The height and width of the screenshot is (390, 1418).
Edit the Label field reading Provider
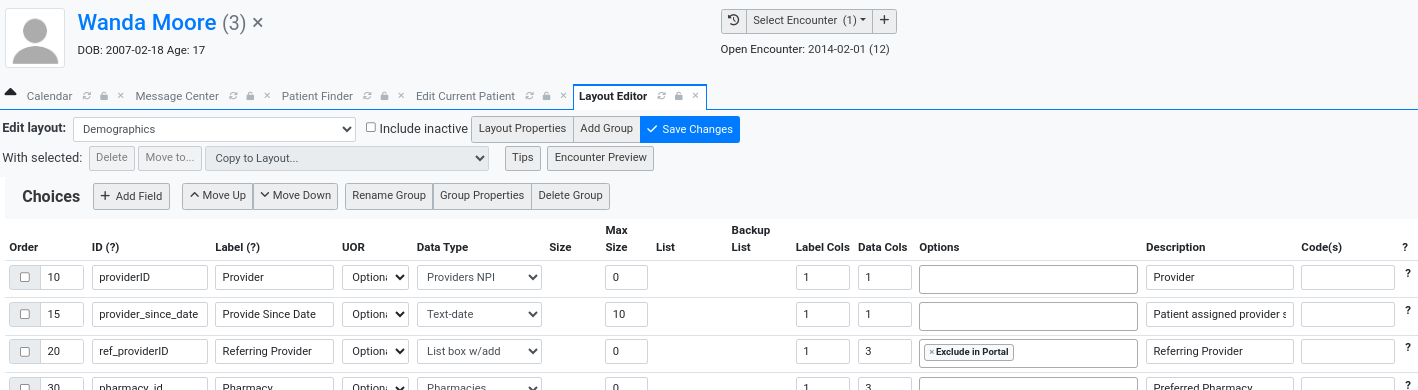[274, 277]
